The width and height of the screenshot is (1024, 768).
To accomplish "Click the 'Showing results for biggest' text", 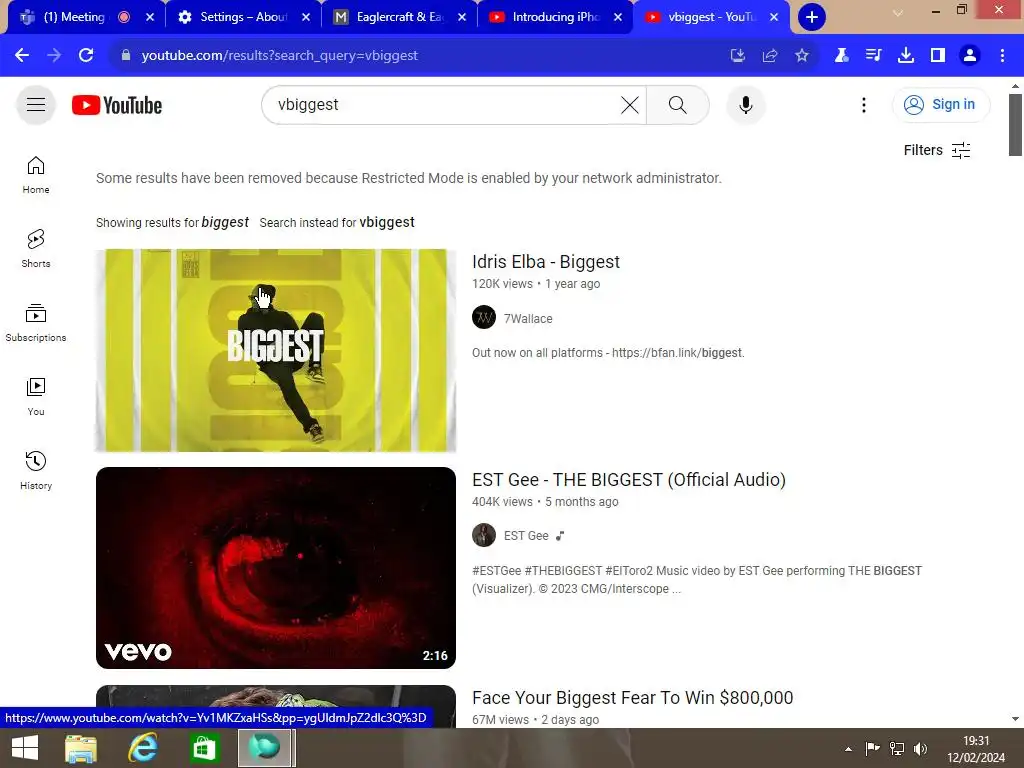I will 172,222.
